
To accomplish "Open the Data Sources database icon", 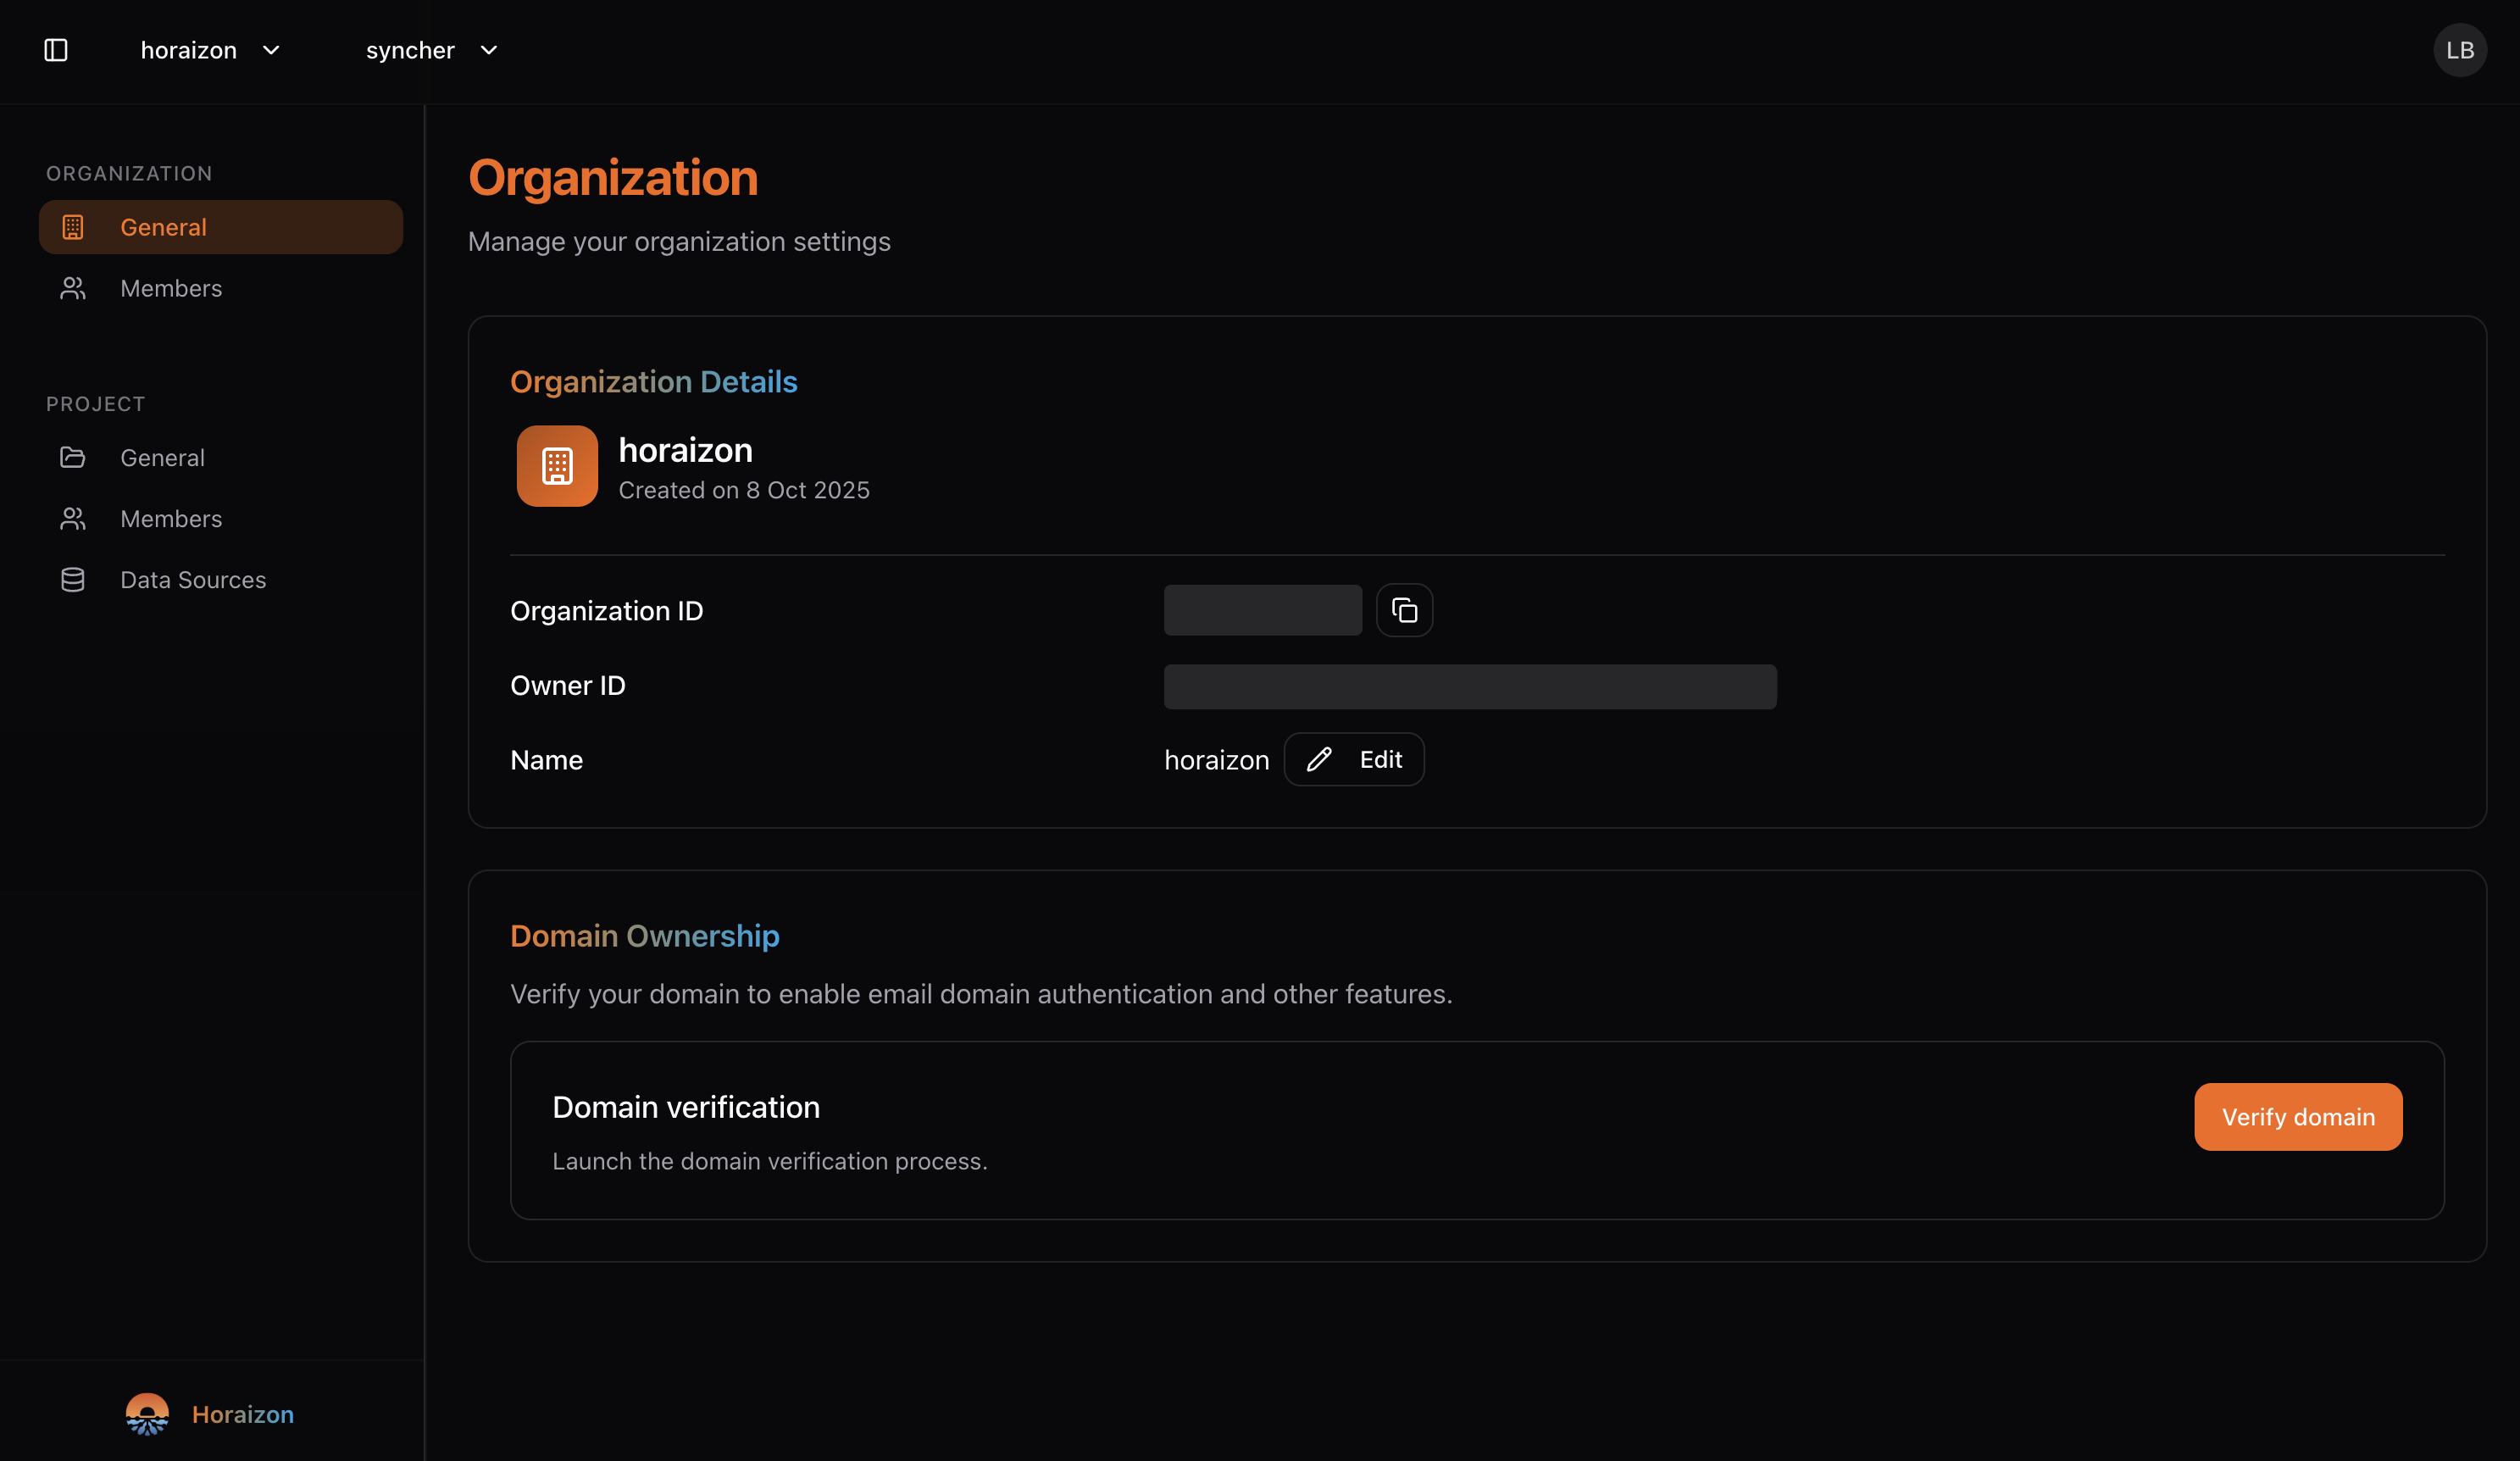I will click(71, 579).
